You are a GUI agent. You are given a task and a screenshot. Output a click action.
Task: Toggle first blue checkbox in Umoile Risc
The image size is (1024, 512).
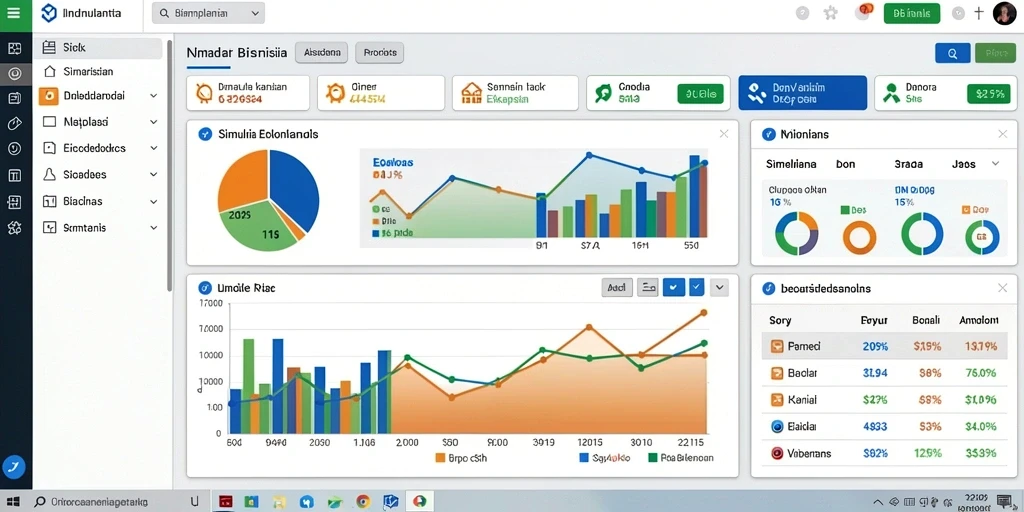(x=673, y=287)
